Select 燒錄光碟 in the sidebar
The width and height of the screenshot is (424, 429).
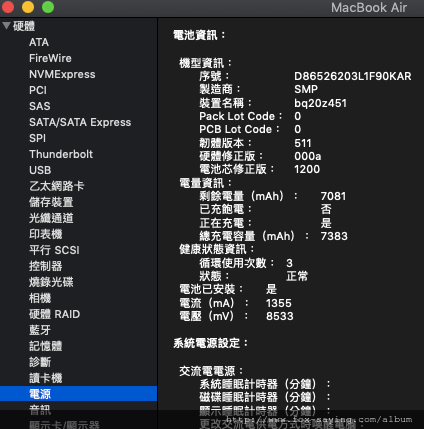[x=51, y=282]
